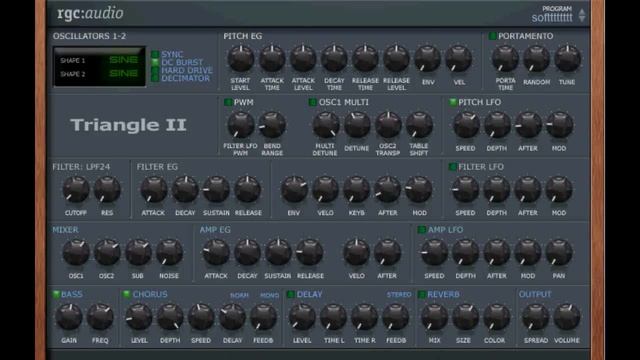Click the PORTA TIME knob
This screenshot has height=360, width=640.
pos(505,59)
